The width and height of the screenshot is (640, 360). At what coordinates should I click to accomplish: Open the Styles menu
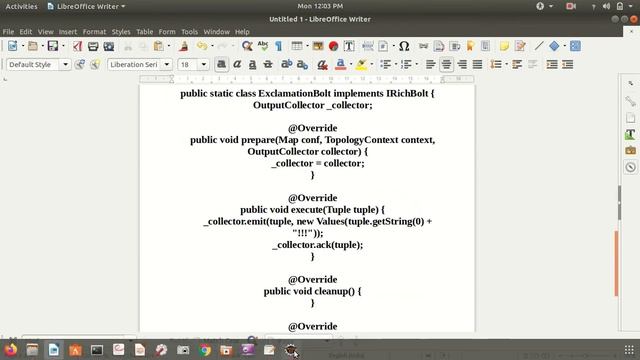click(x=121, y=32)
